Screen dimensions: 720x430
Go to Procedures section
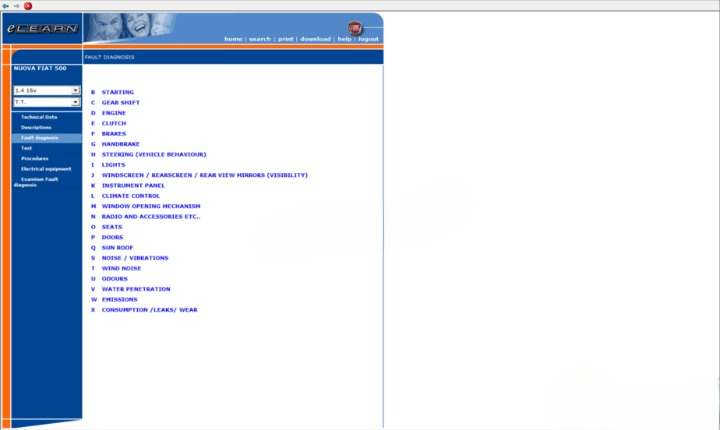[35, 158]
